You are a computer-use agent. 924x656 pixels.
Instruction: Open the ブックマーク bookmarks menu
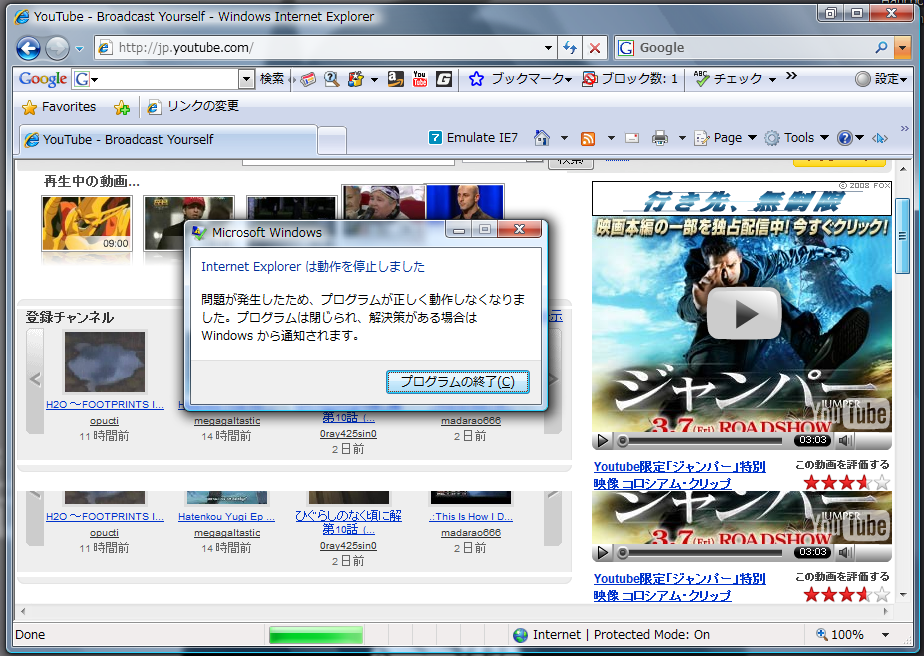coord(520,78)
